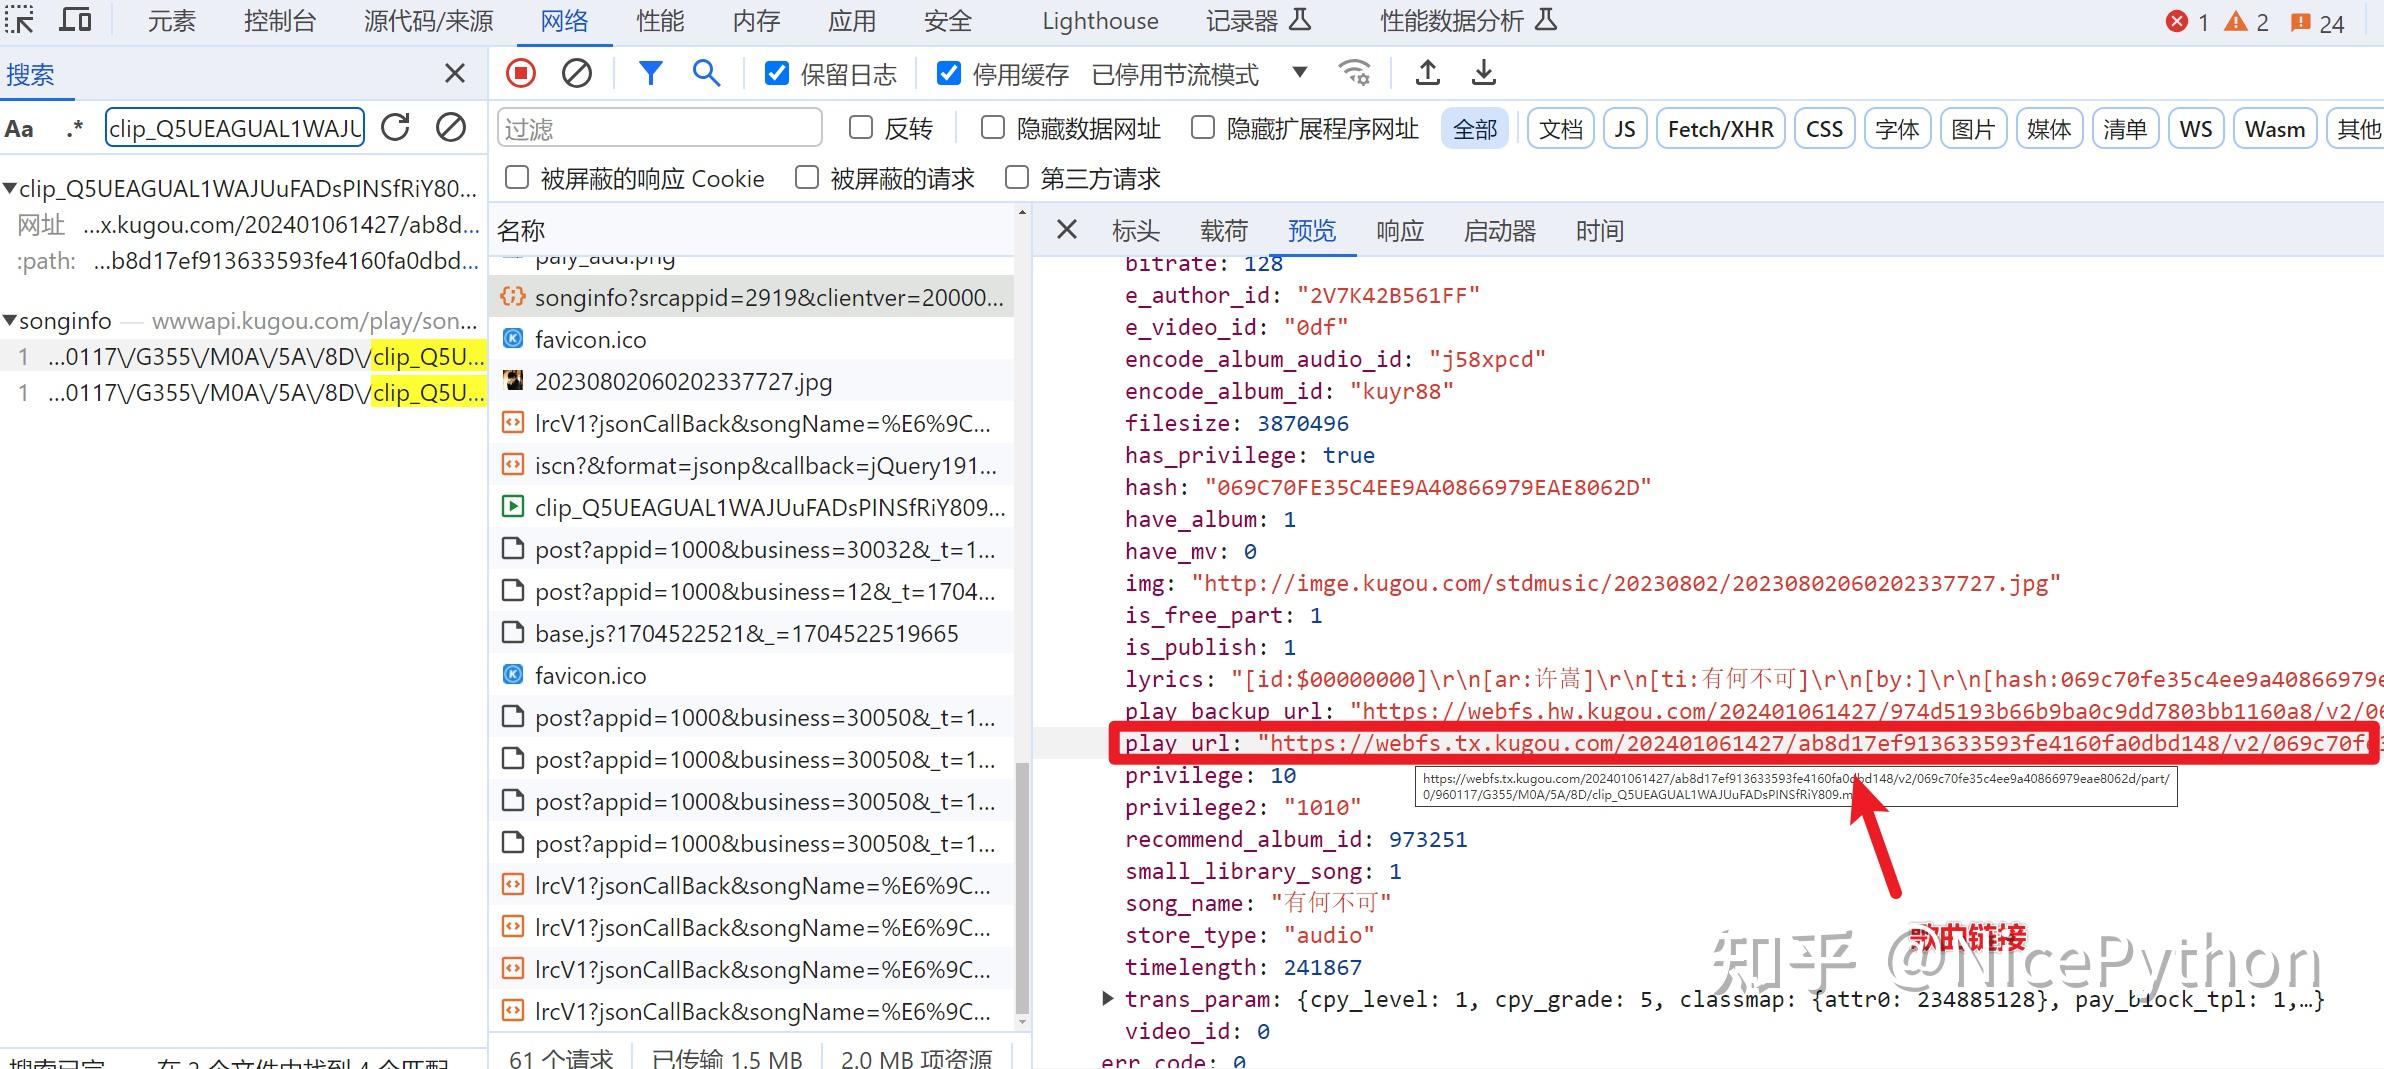Enable hide data URLs checkbox
The height and width of the screenshot is (1069, 2384).
993,127
